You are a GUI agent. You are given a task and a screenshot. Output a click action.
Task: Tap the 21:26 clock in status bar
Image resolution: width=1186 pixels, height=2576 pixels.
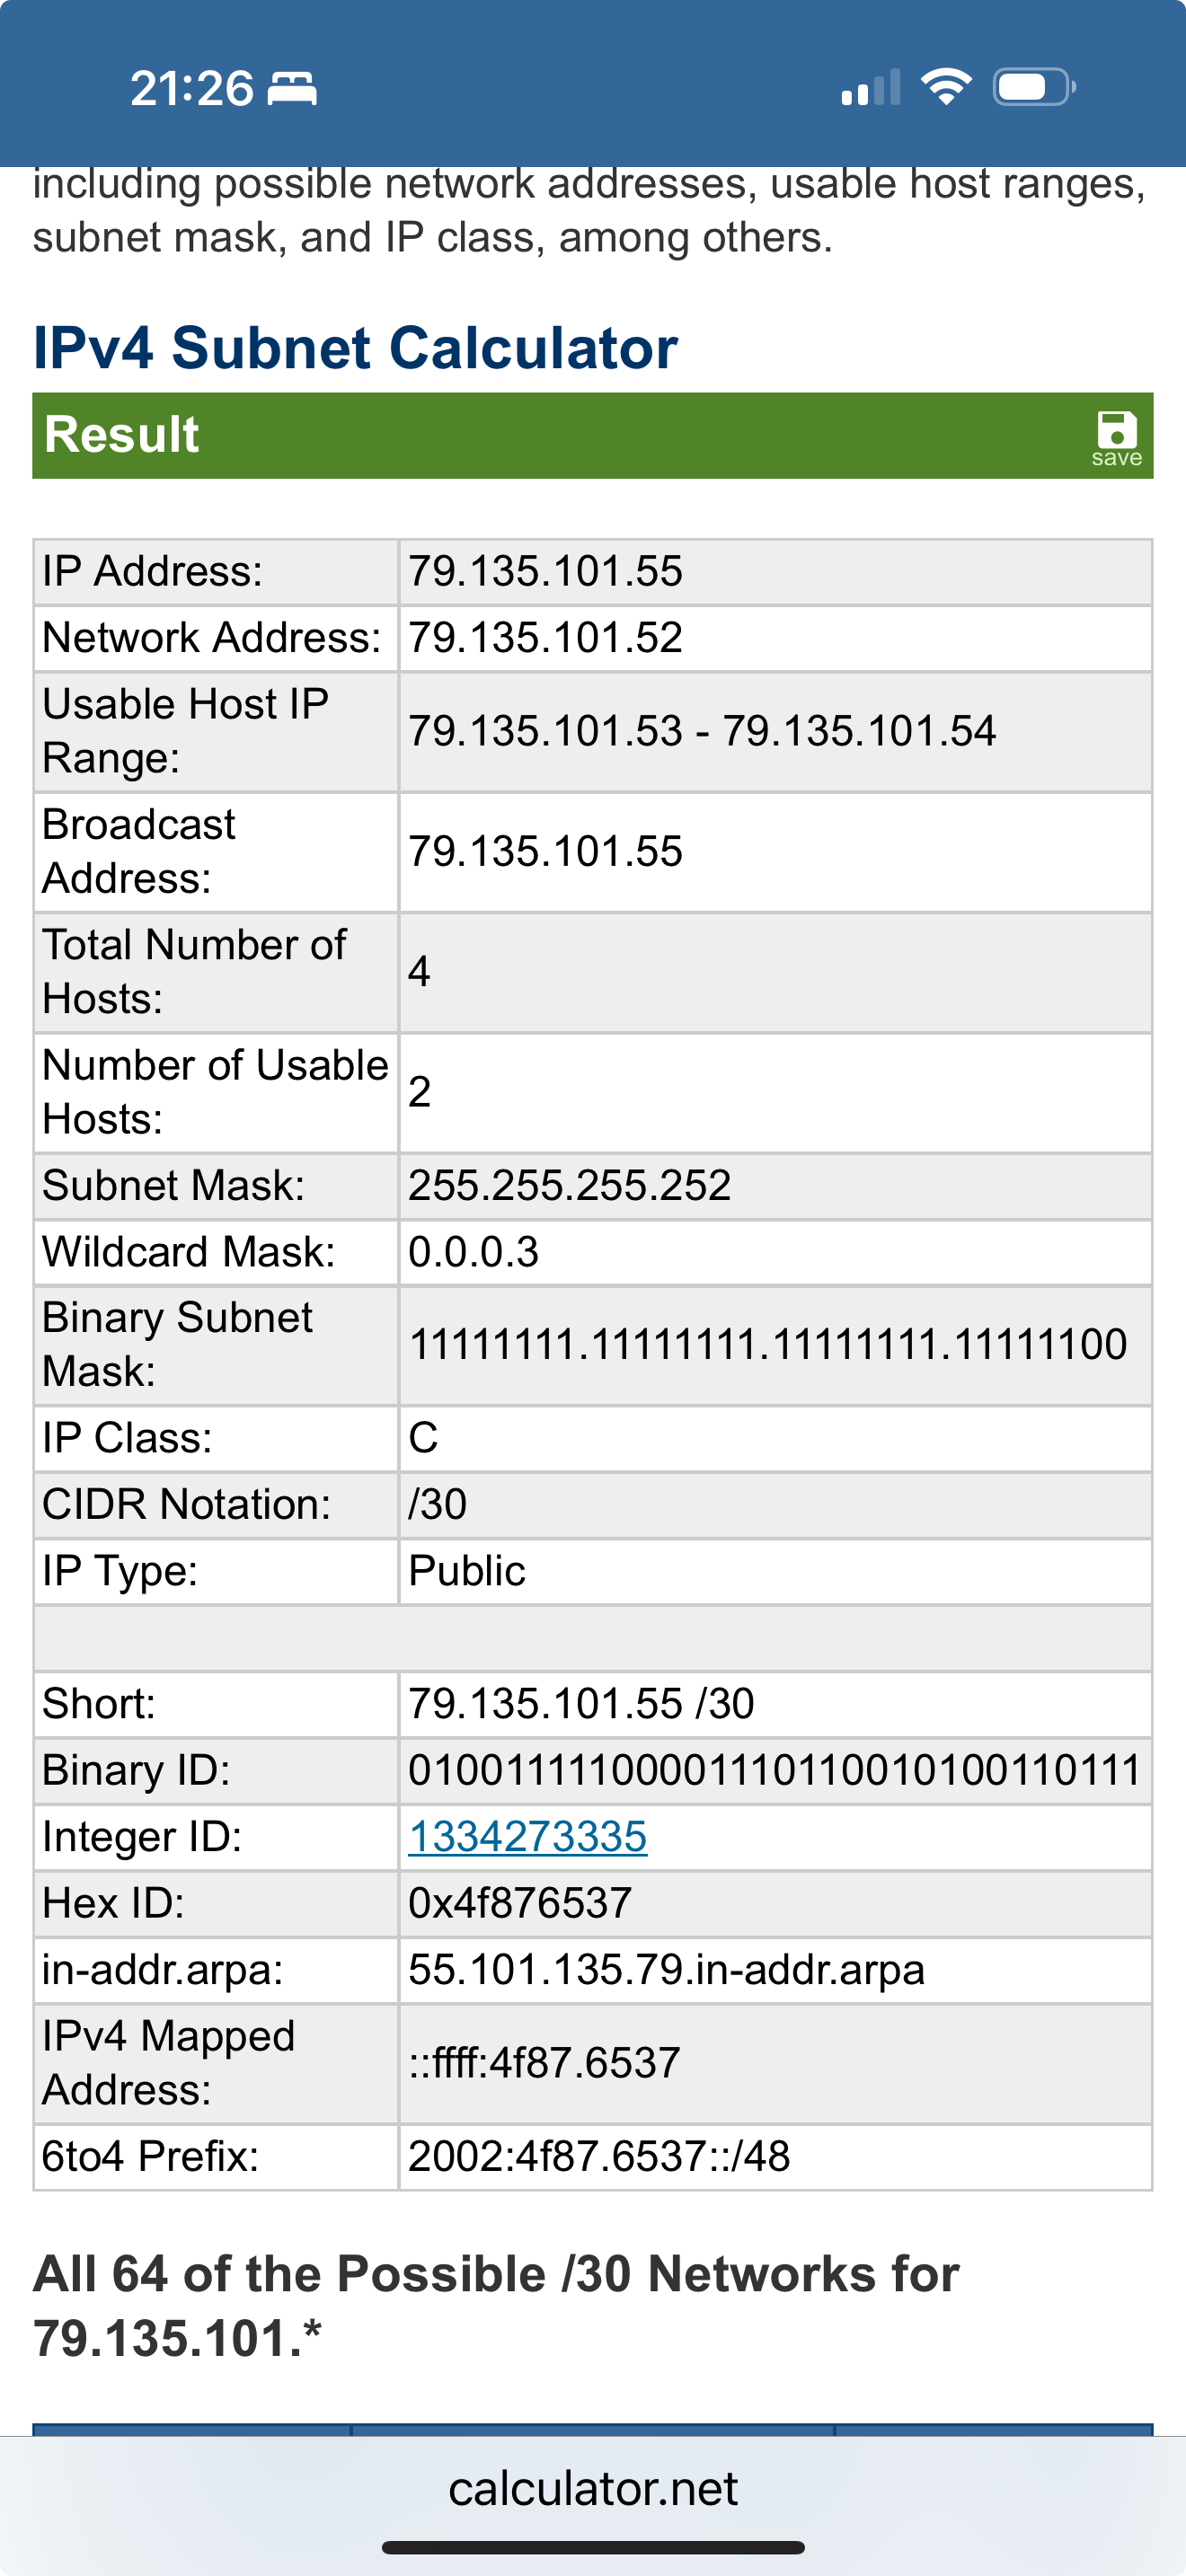[192, 88]
